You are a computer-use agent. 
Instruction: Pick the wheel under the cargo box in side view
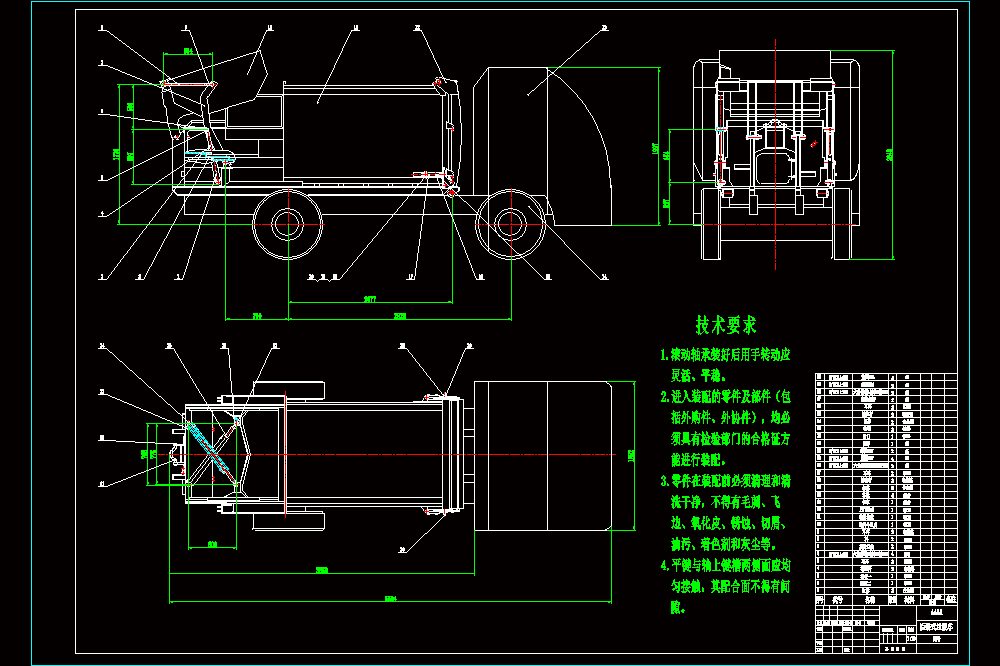tap(288, 224)
